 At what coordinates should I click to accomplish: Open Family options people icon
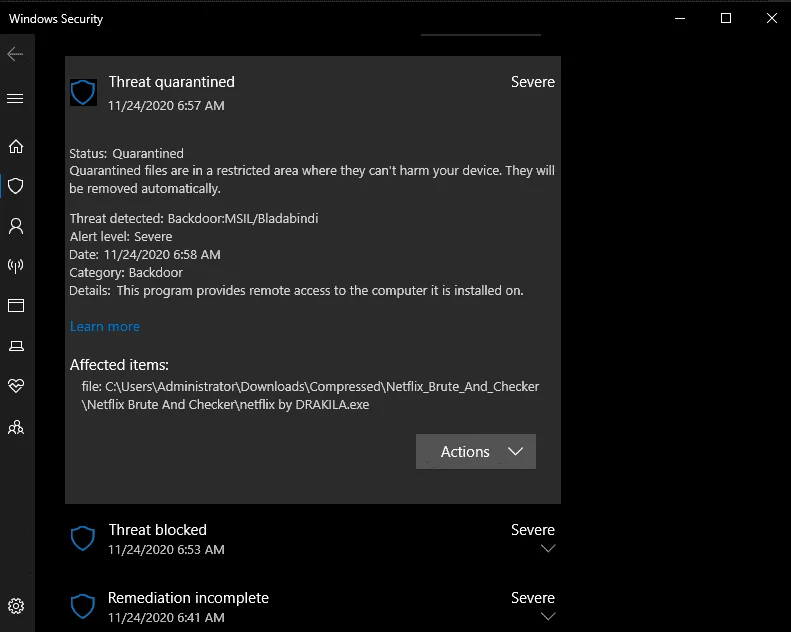(16, 428)
